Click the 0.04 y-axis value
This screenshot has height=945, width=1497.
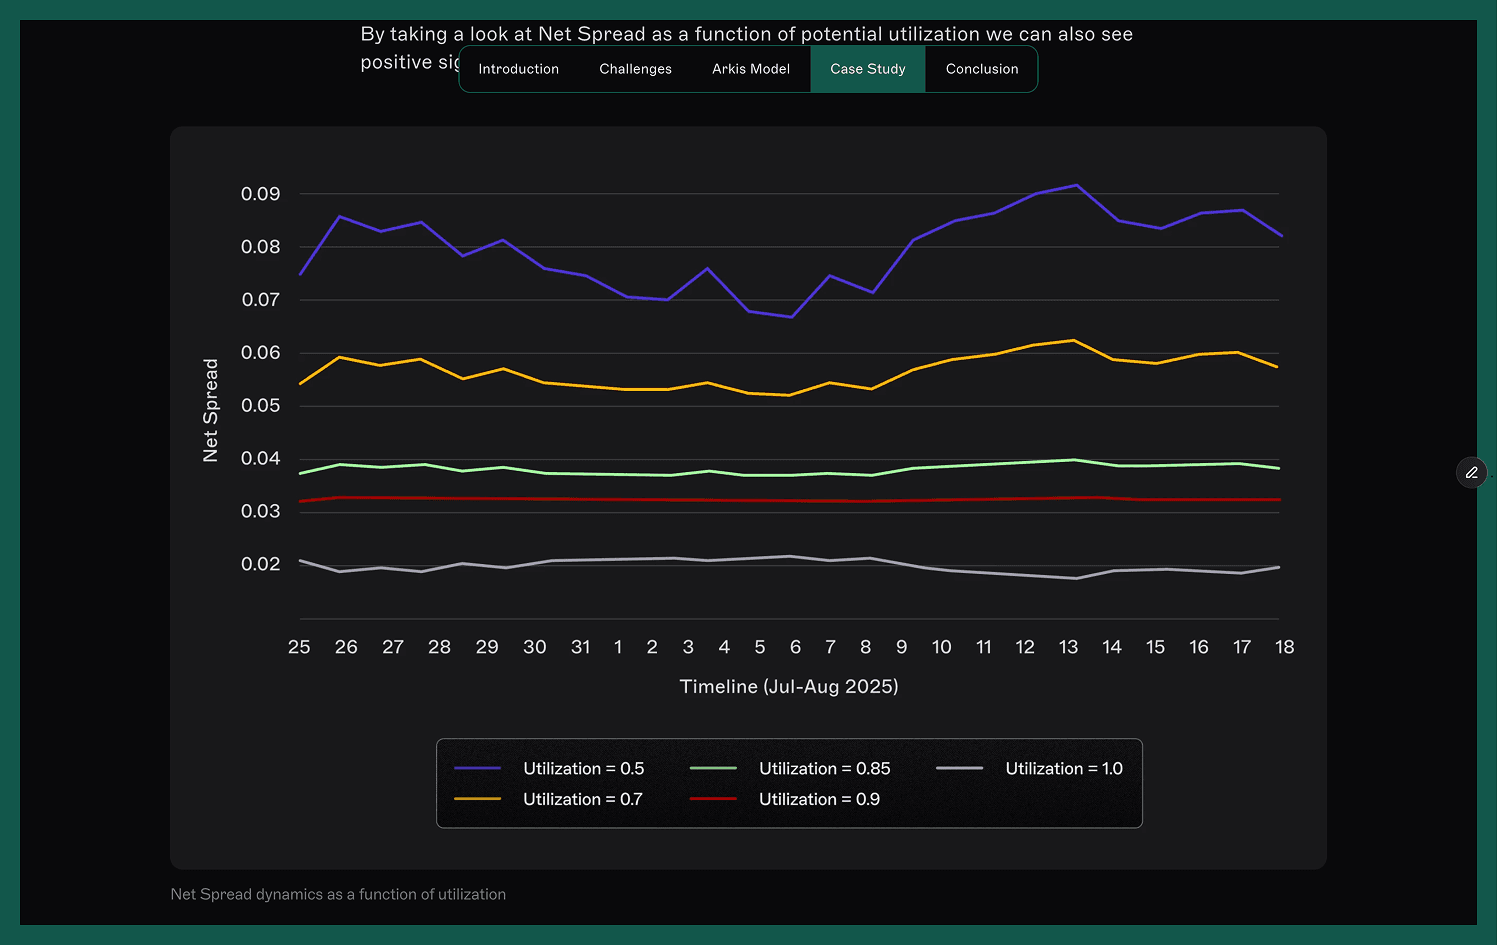coord(260,459)
